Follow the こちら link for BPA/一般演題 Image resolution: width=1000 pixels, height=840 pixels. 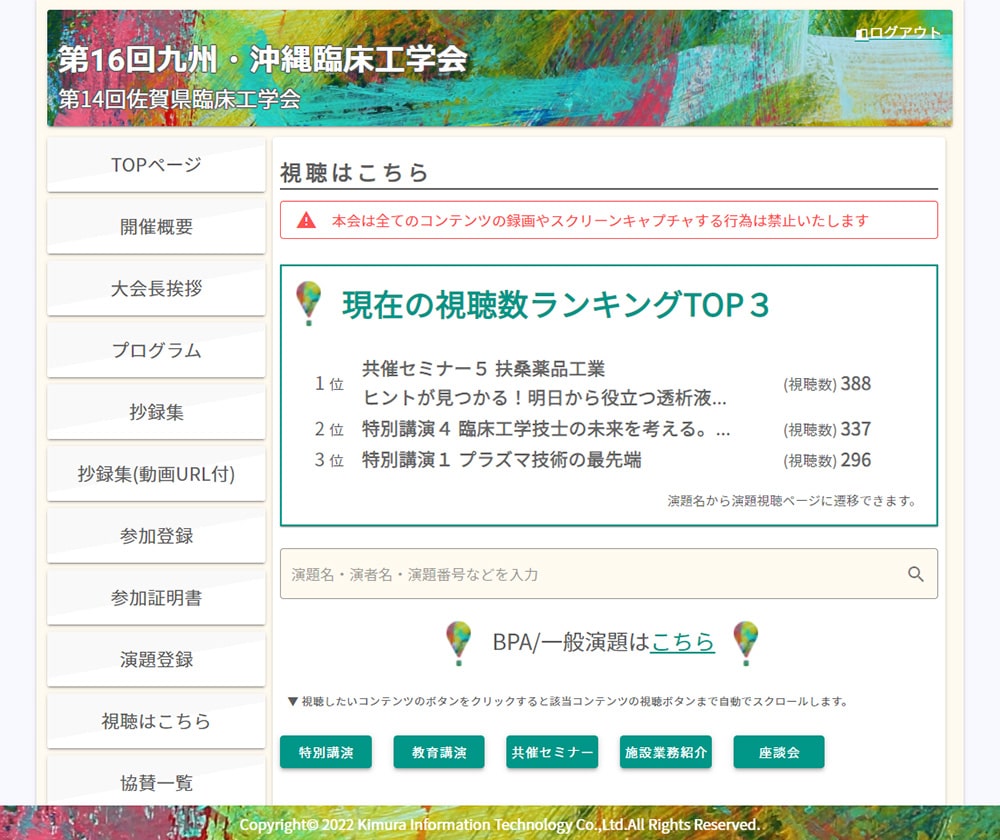(x=682, y=642)
